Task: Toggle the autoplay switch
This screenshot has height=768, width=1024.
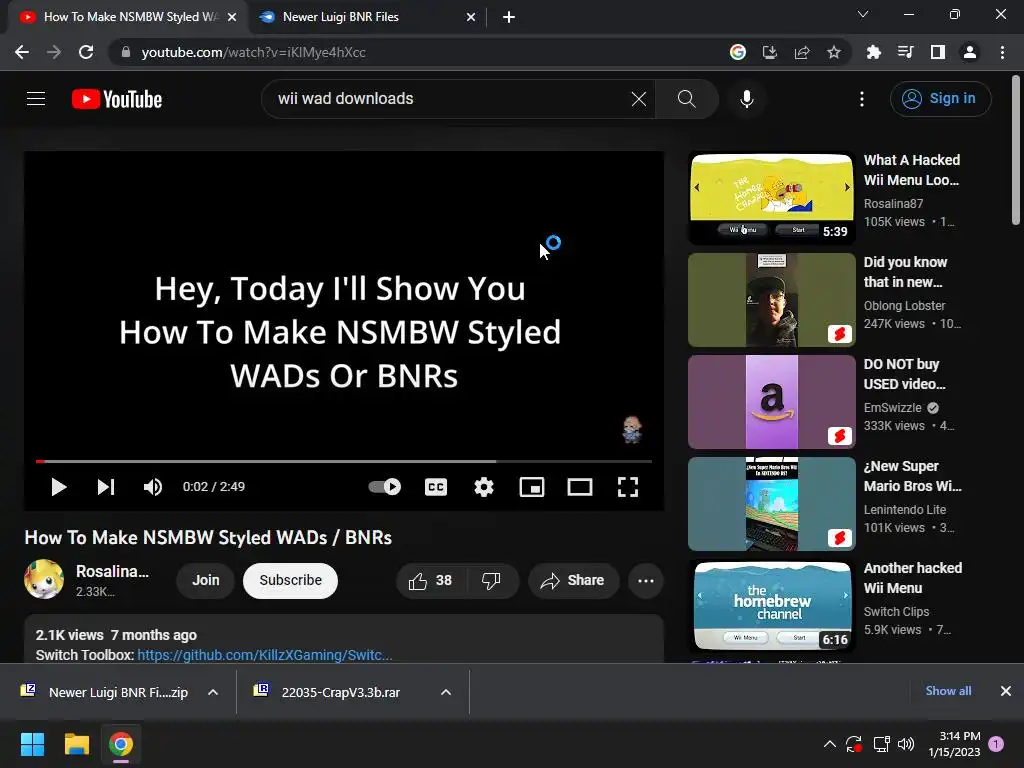Action: pos(385,487)
